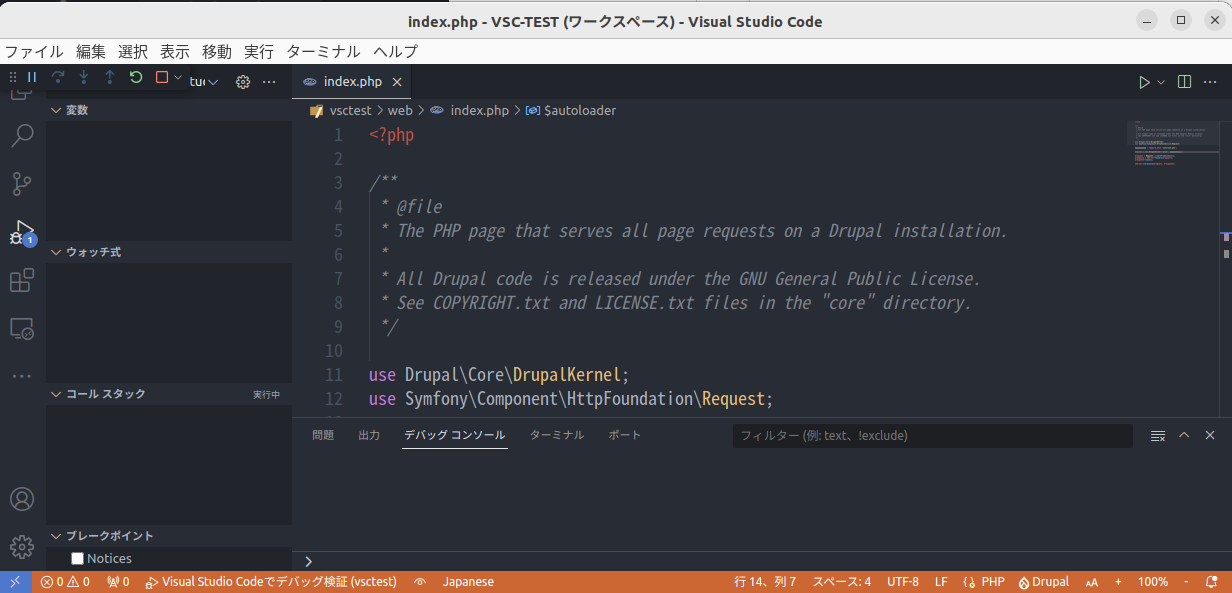This screenshot has height=593, width=1232.
Task: Select the index.php editor tab
Action: [x=351, y=82]
